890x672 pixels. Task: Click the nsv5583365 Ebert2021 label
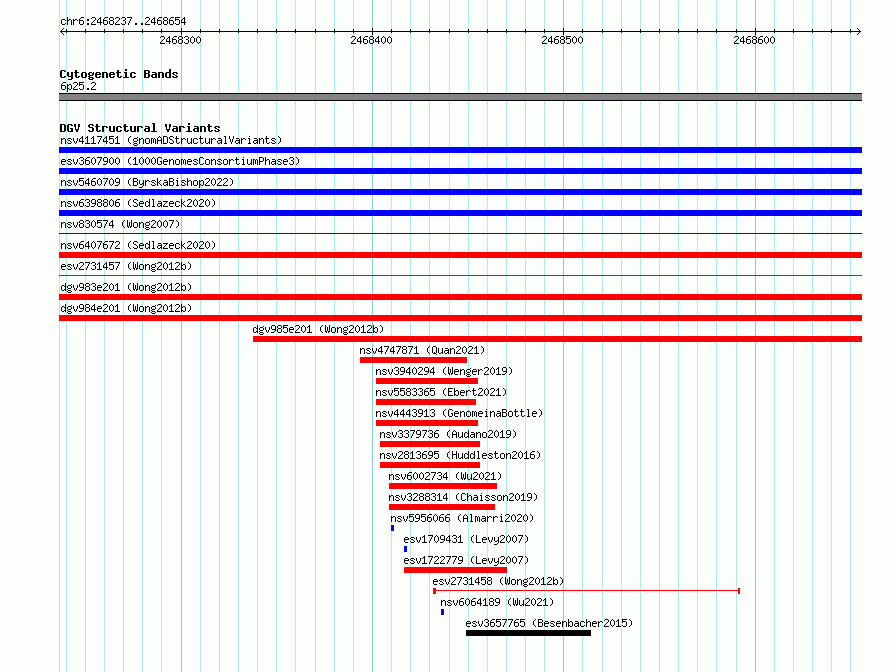click(441, 392)
